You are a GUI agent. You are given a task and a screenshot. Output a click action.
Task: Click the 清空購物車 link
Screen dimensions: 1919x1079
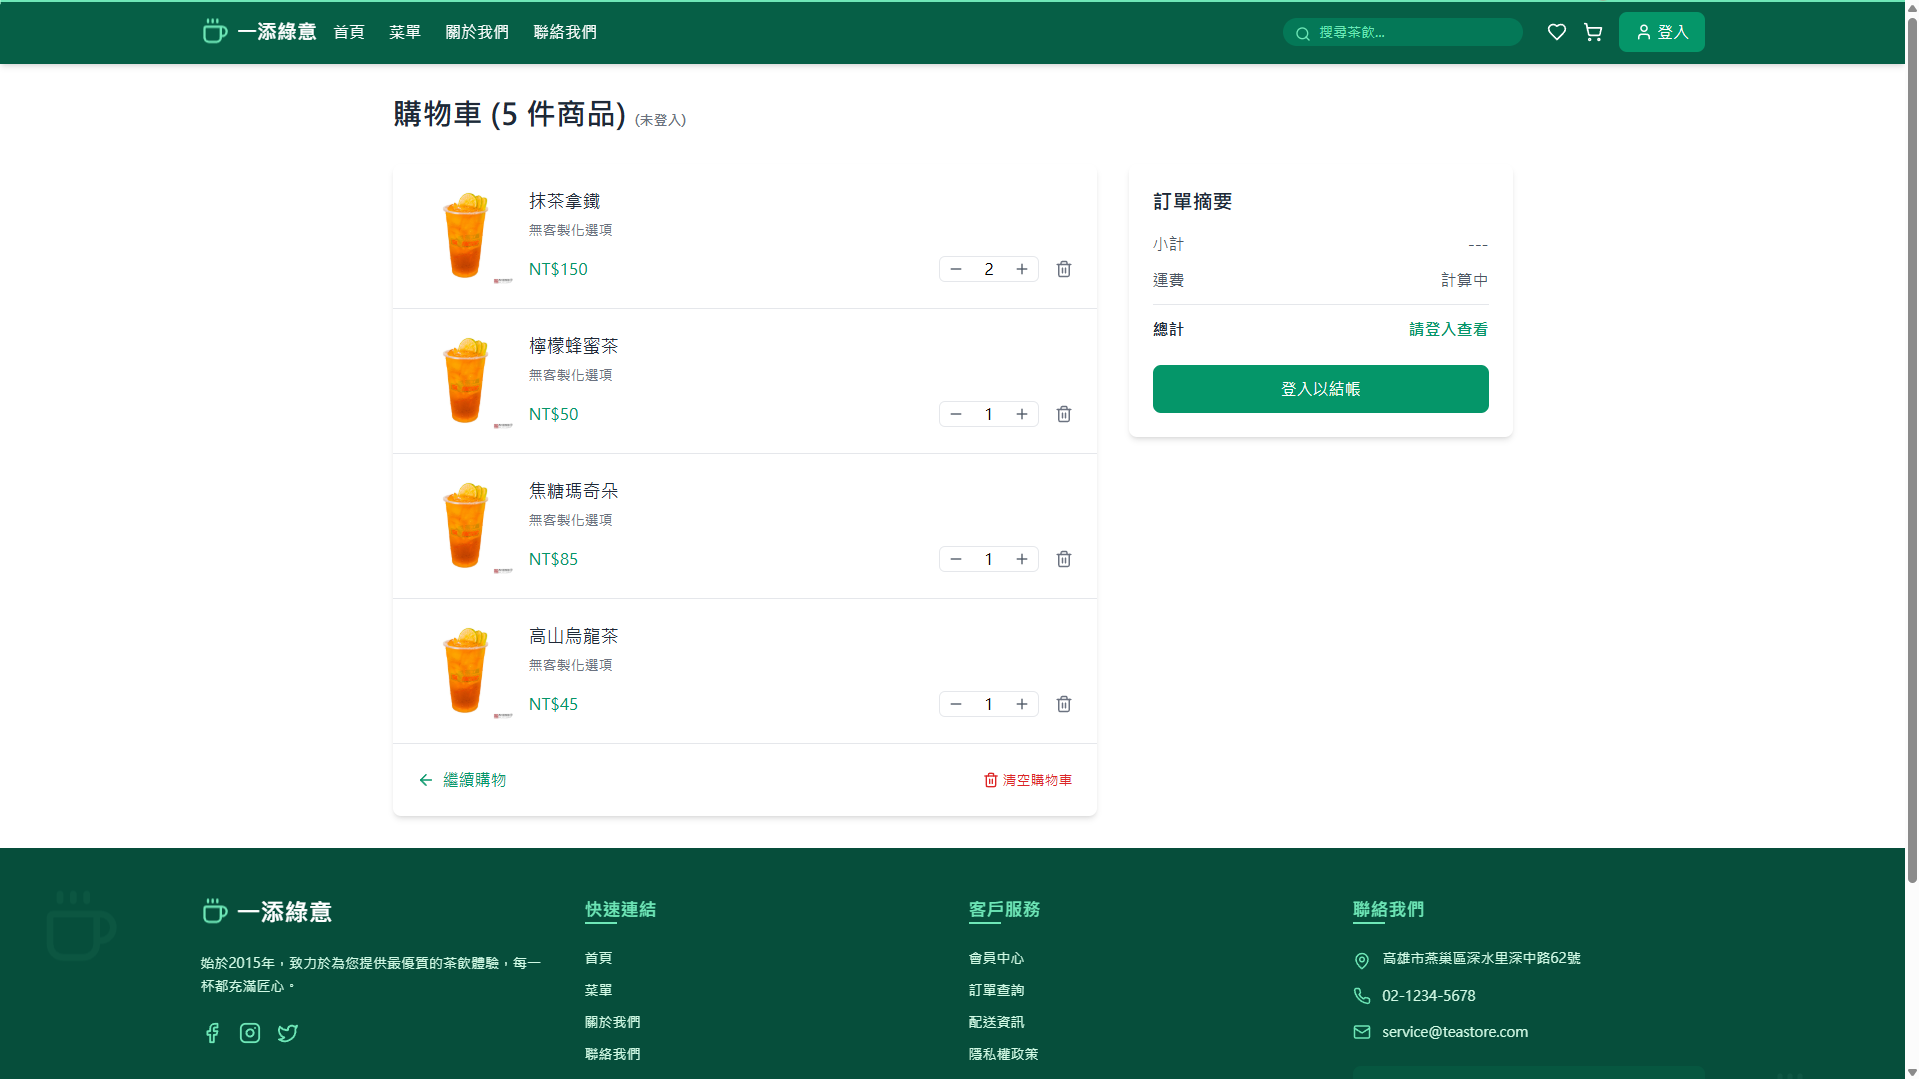[x=1028, y=780]
